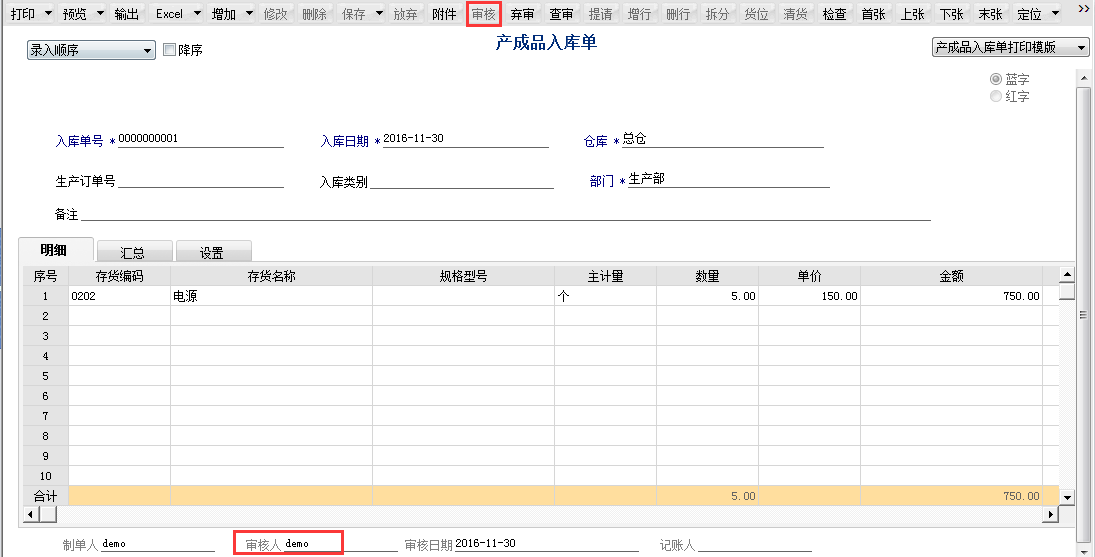Click the grid's scroll down arrow

point(1066,498)
